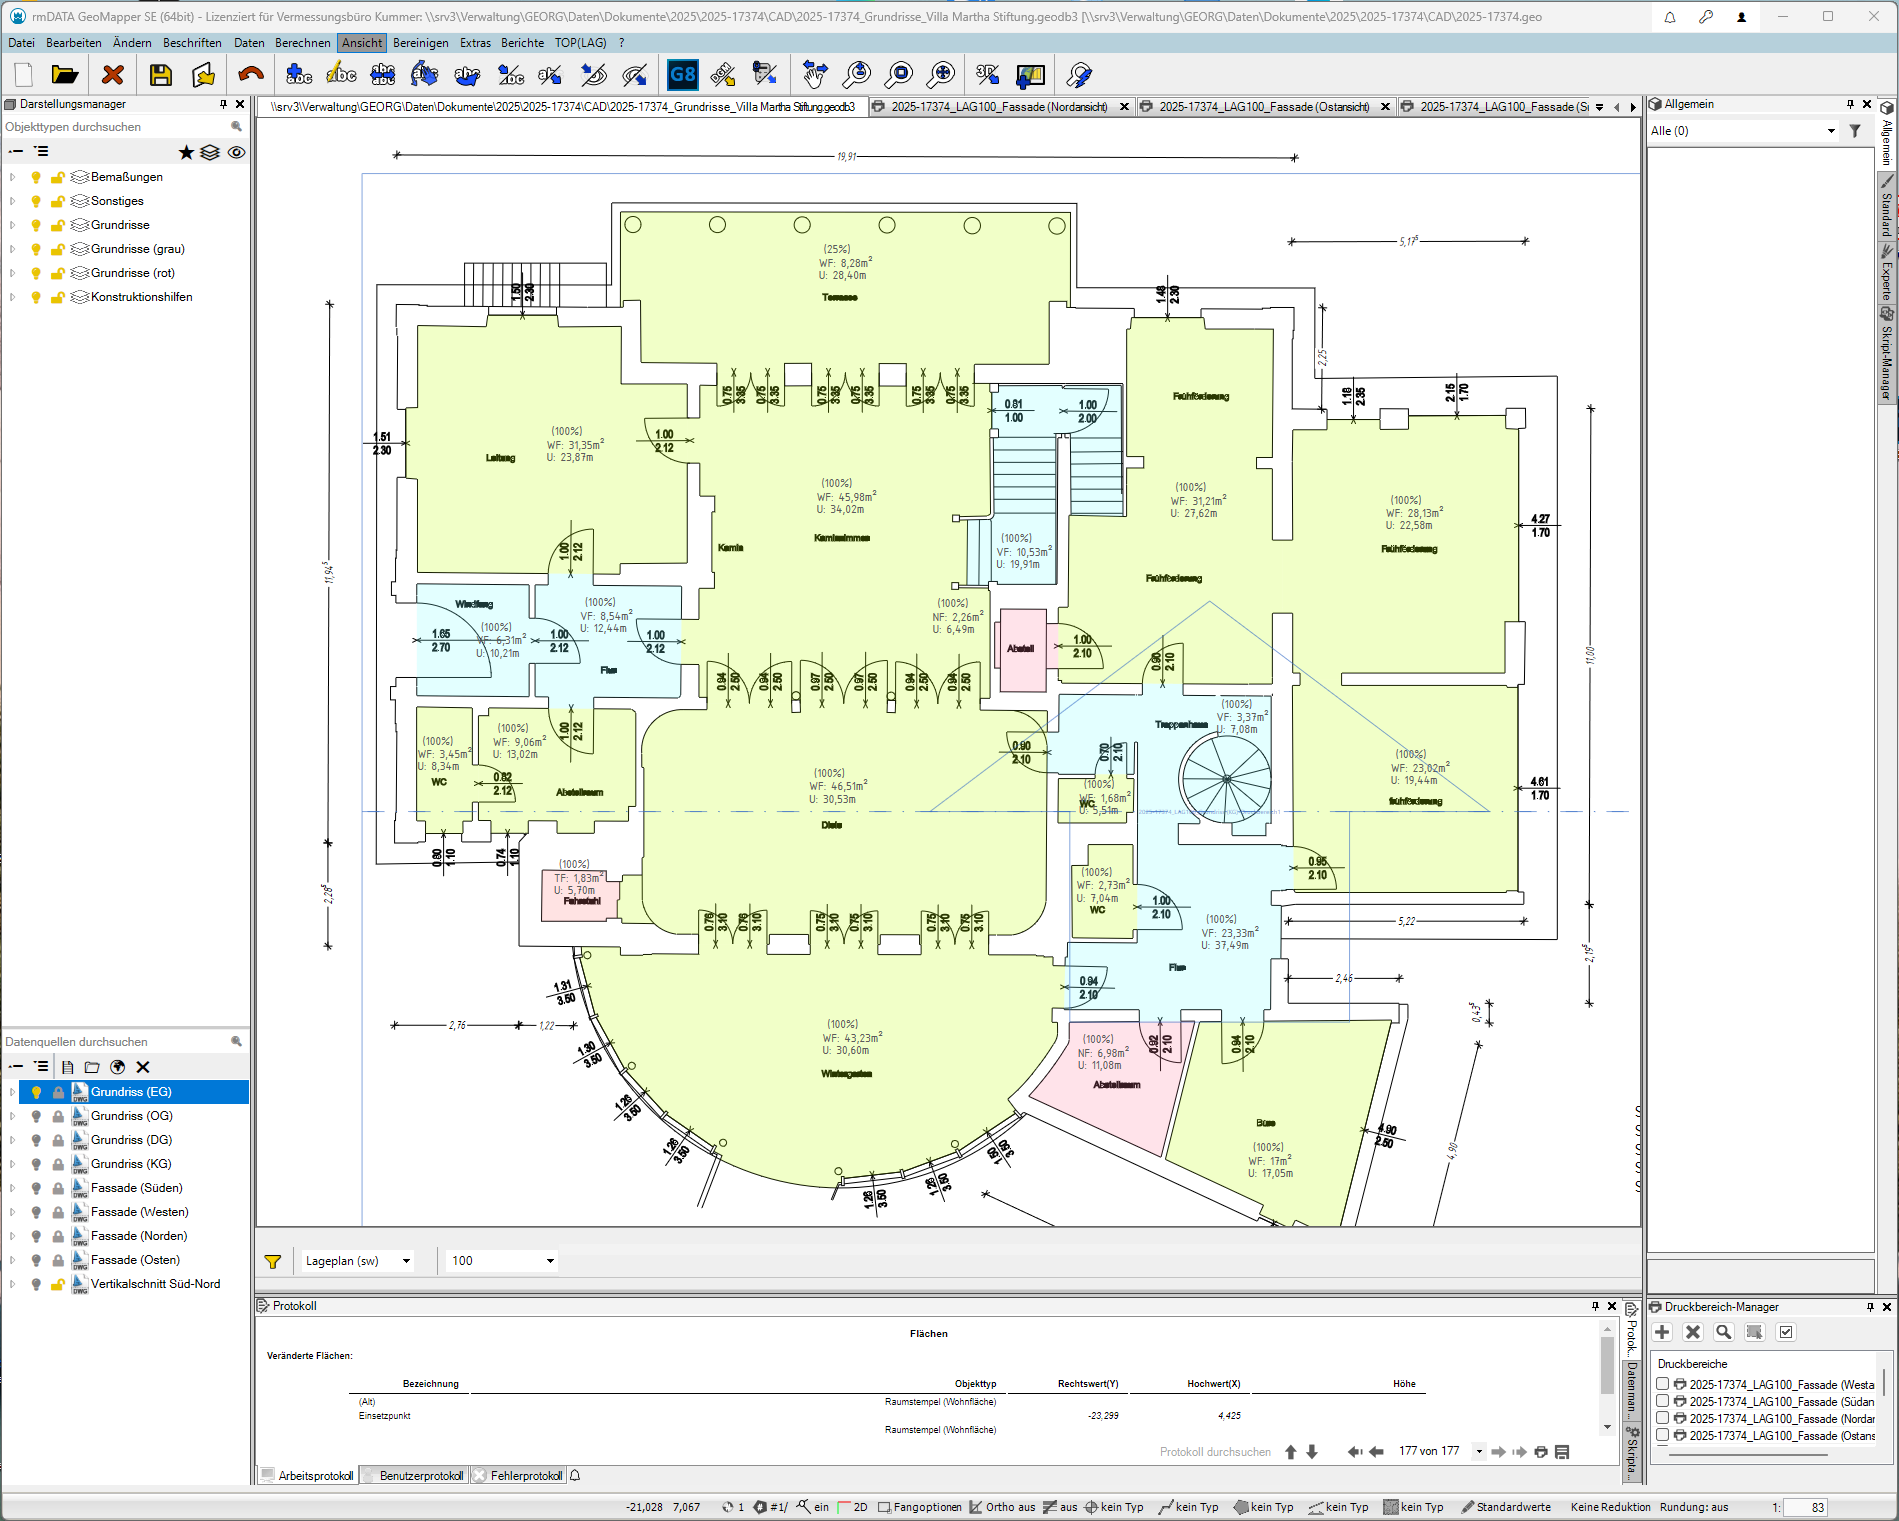Toggle visibility bulb of Bemaßungen layer
Screen dimensions: 1899x1521
(36, 177)
